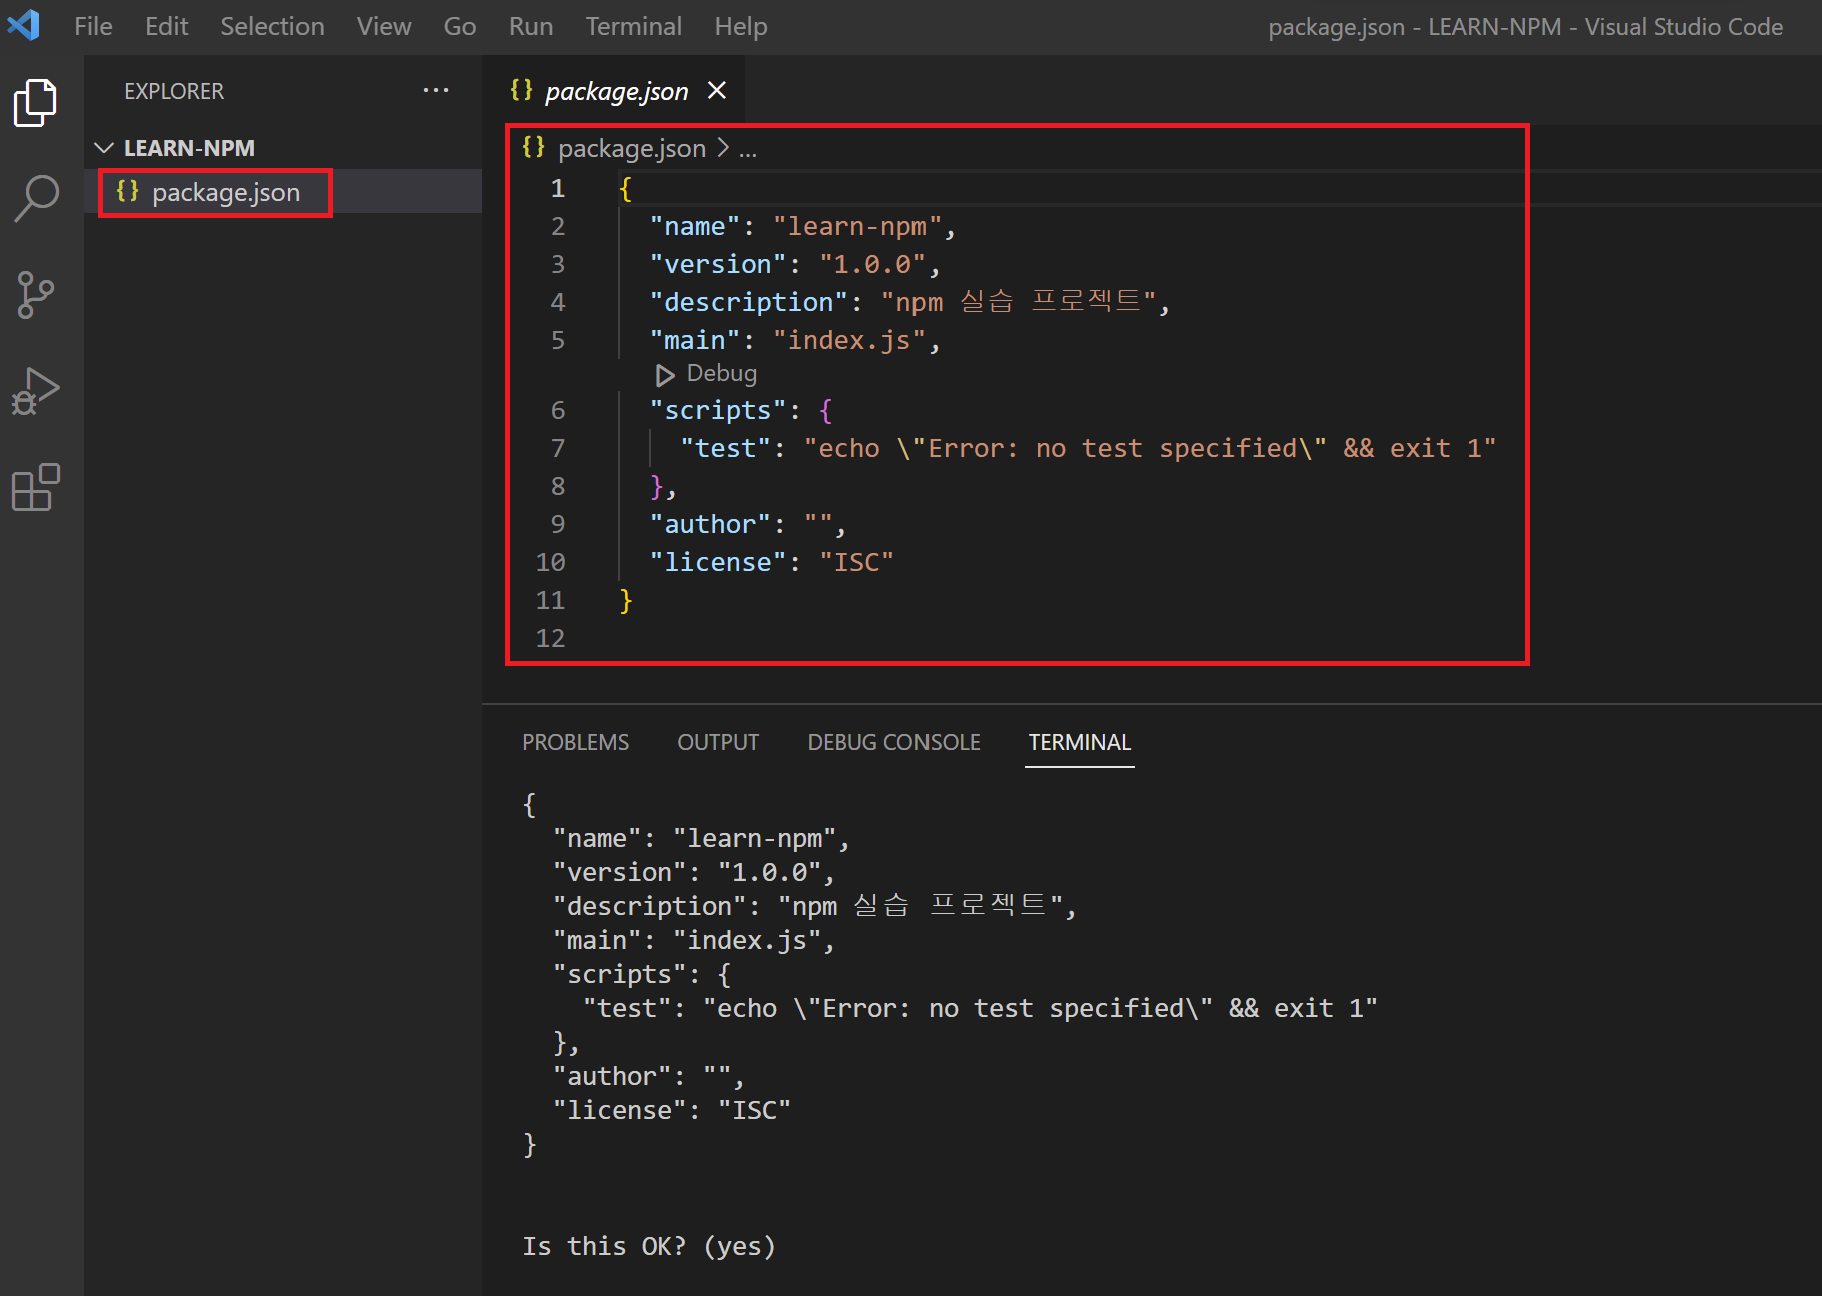Click the "scripts" line in terminal output

tap(642, 974)
